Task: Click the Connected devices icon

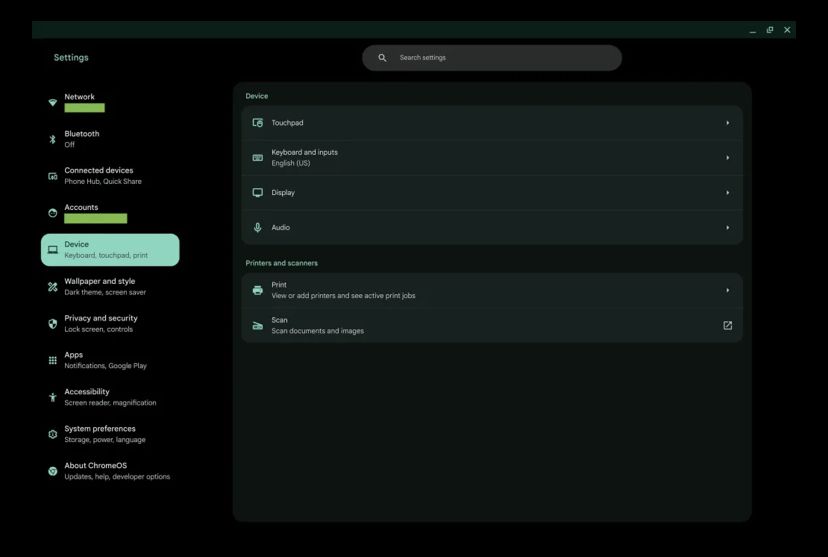Action: 53,176
